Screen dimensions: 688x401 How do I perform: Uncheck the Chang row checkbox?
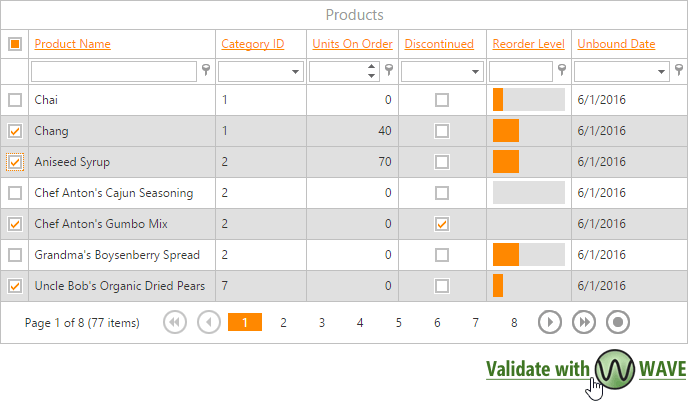(15, 131)
